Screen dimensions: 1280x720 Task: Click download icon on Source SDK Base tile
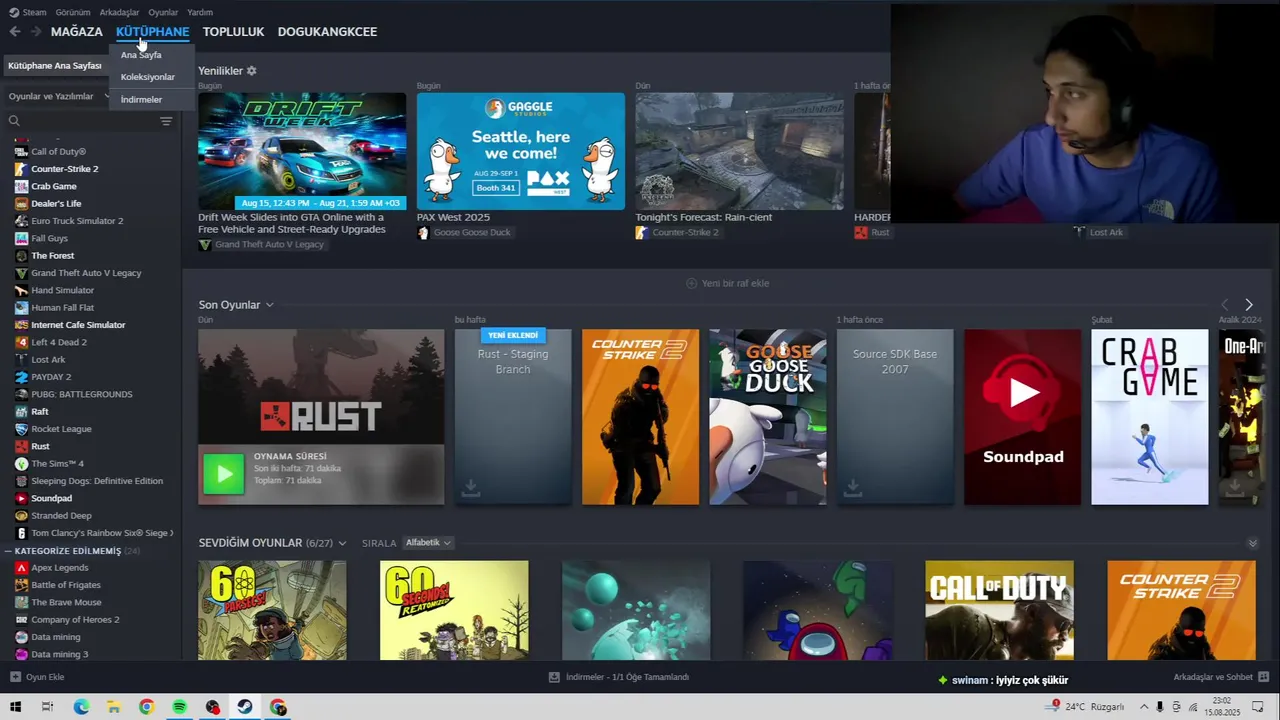tap(853, 488)
